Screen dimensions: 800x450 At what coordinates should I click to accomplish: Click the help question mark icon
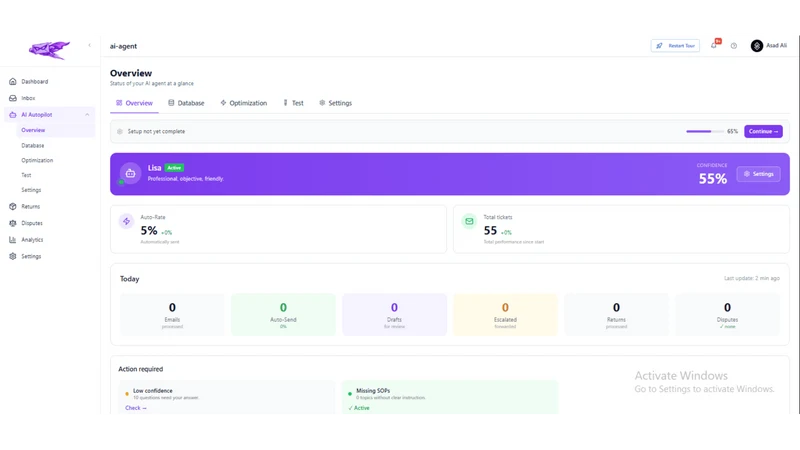pyautogui.click(x=734, y=46)
